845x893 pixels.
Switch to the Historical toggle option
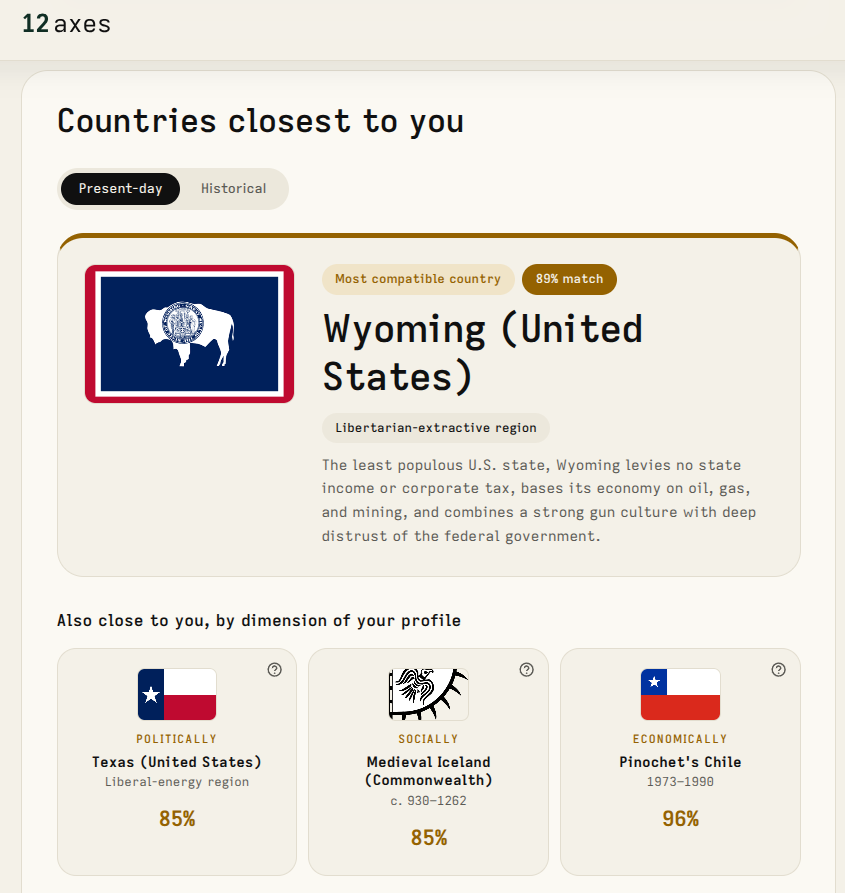pos(233,189)
